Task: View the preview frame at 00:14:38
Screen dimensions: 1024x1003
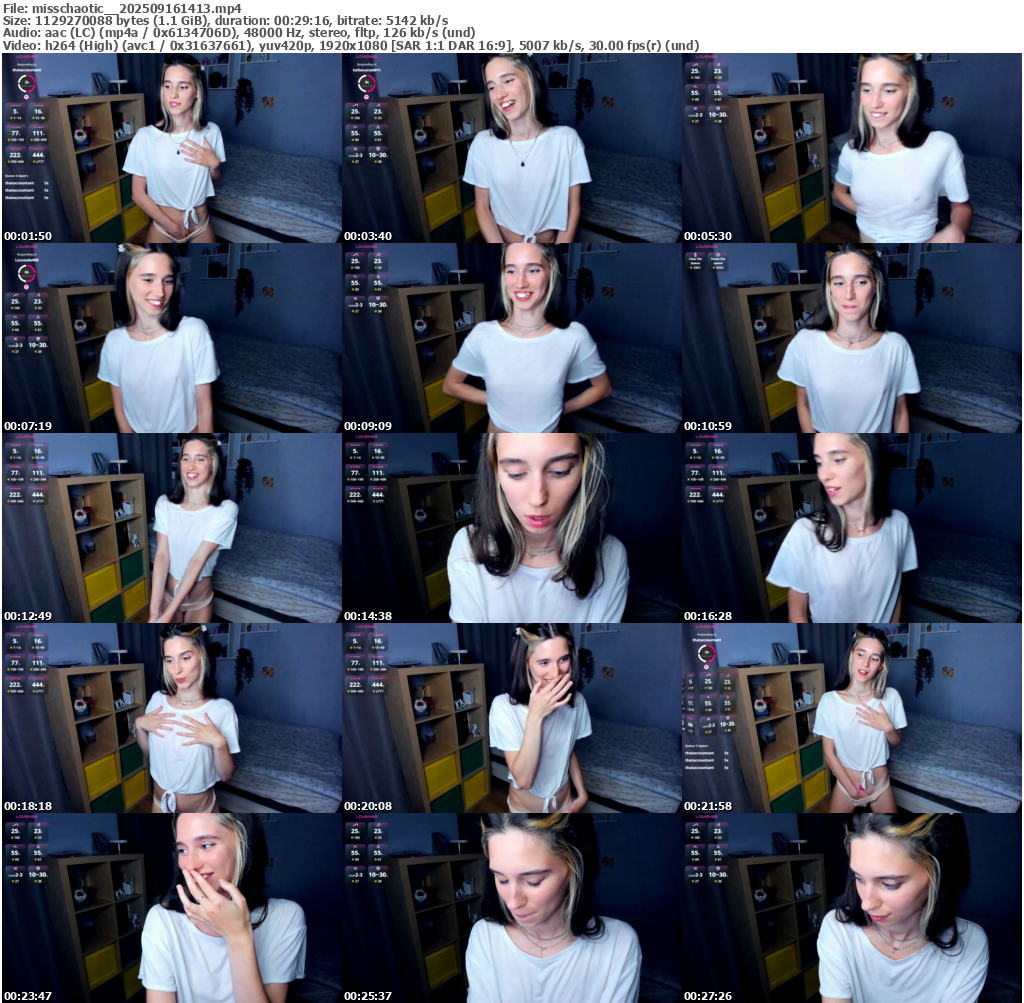Action: tap(512, 528)
